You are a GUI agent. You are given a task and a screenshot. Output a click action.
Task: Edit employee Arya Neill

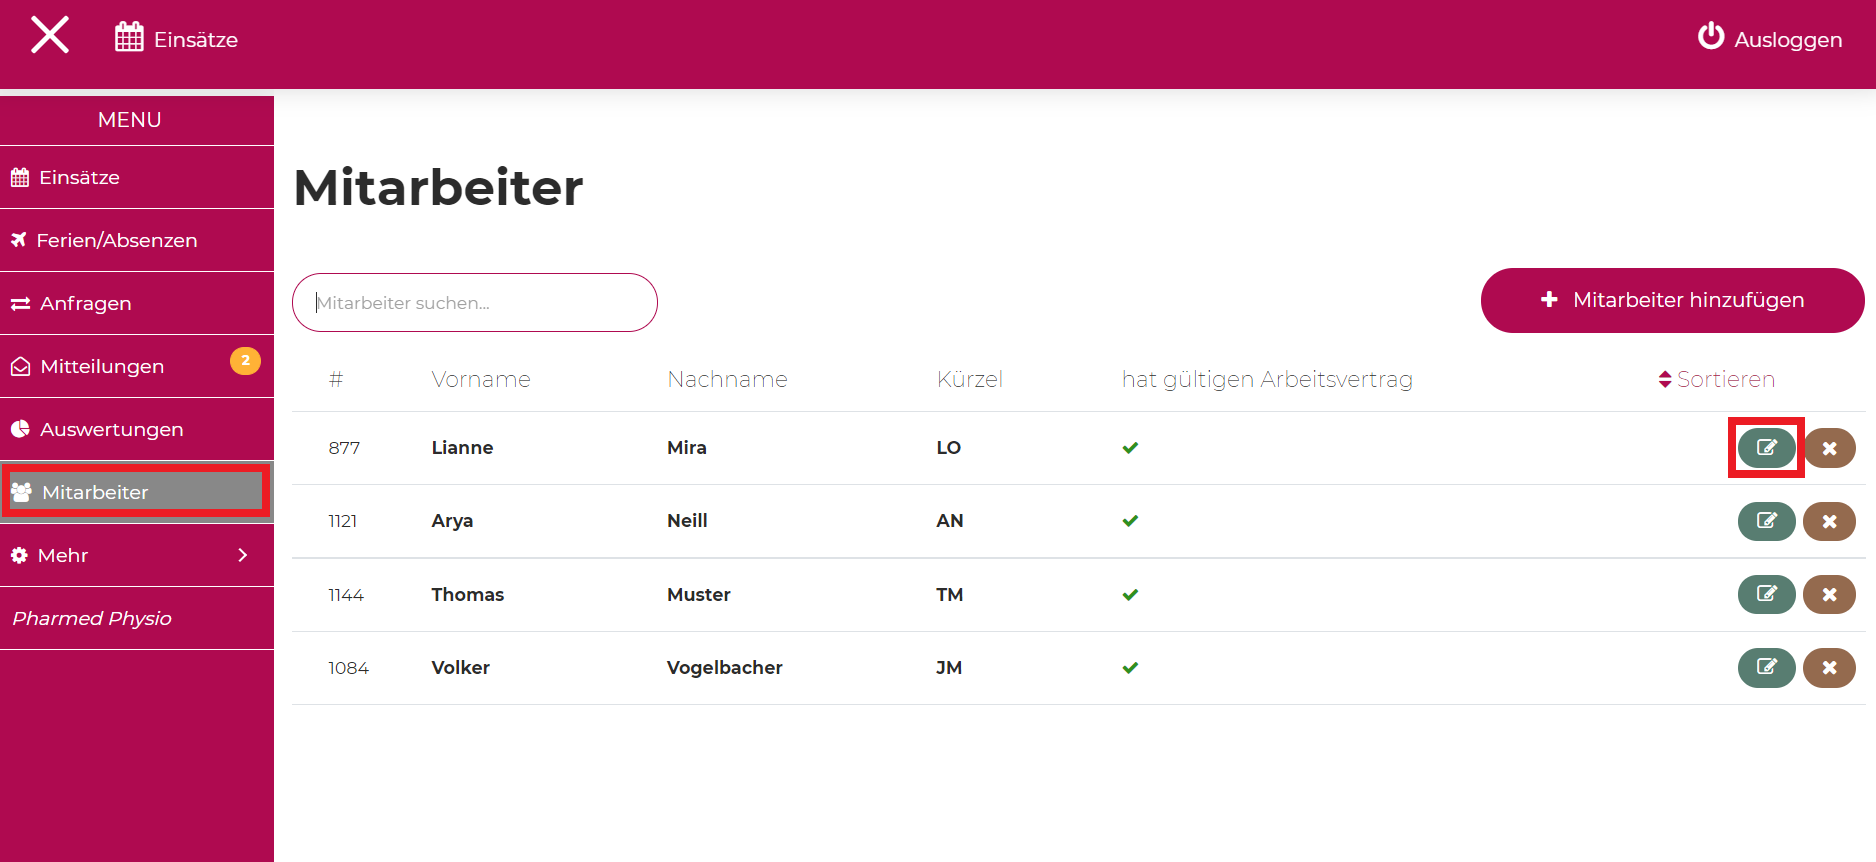click(x=1766, y=521)
